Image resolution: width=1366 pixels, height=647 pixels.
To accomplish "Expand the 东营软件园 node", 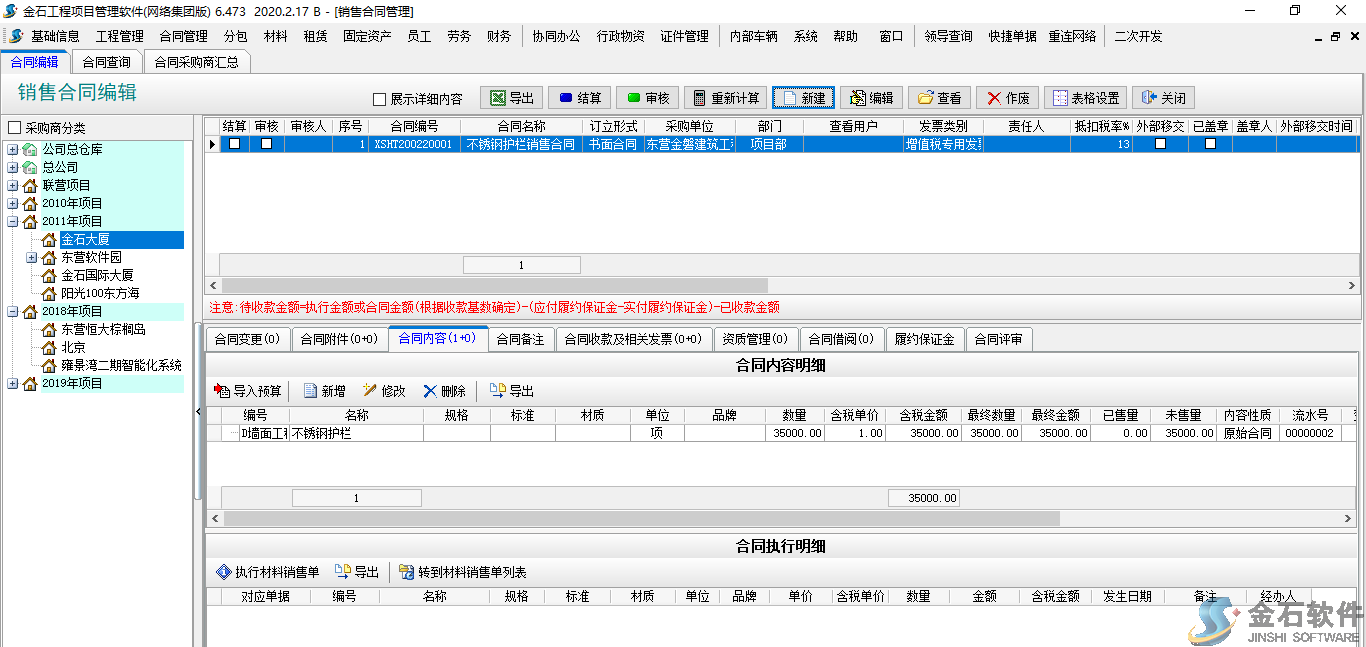I will (x=31, y=257).
